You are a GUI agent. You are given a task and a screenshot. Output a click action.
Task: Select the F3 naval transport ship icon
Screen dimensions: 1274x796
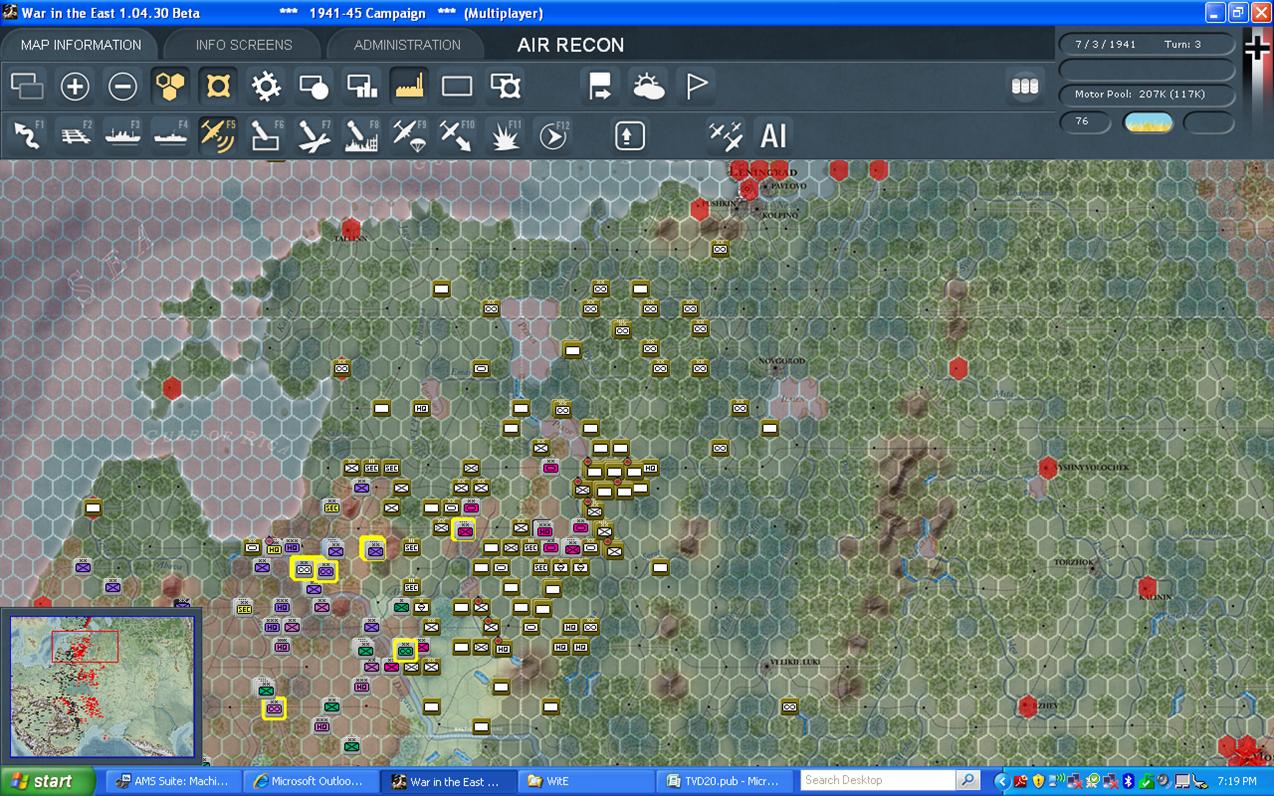tap(123, 135)
